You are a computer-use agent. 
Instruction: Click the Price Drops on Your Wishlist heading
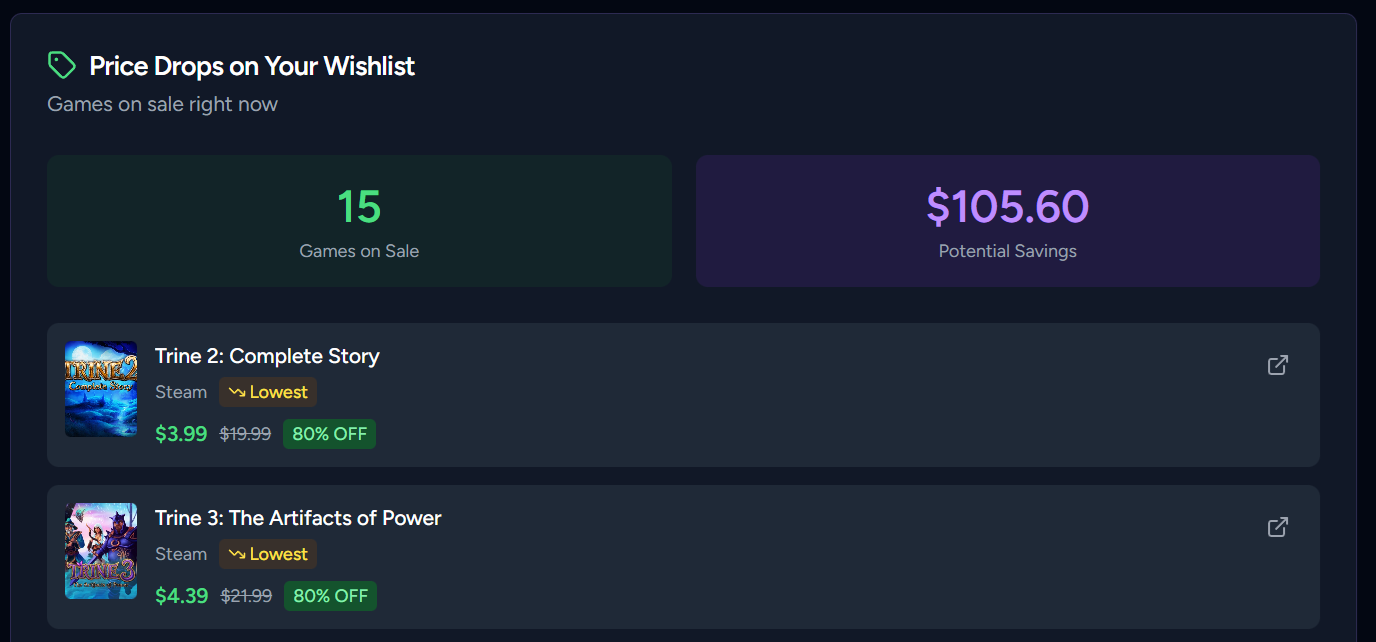pyautogui.click(x=252, y=66)
